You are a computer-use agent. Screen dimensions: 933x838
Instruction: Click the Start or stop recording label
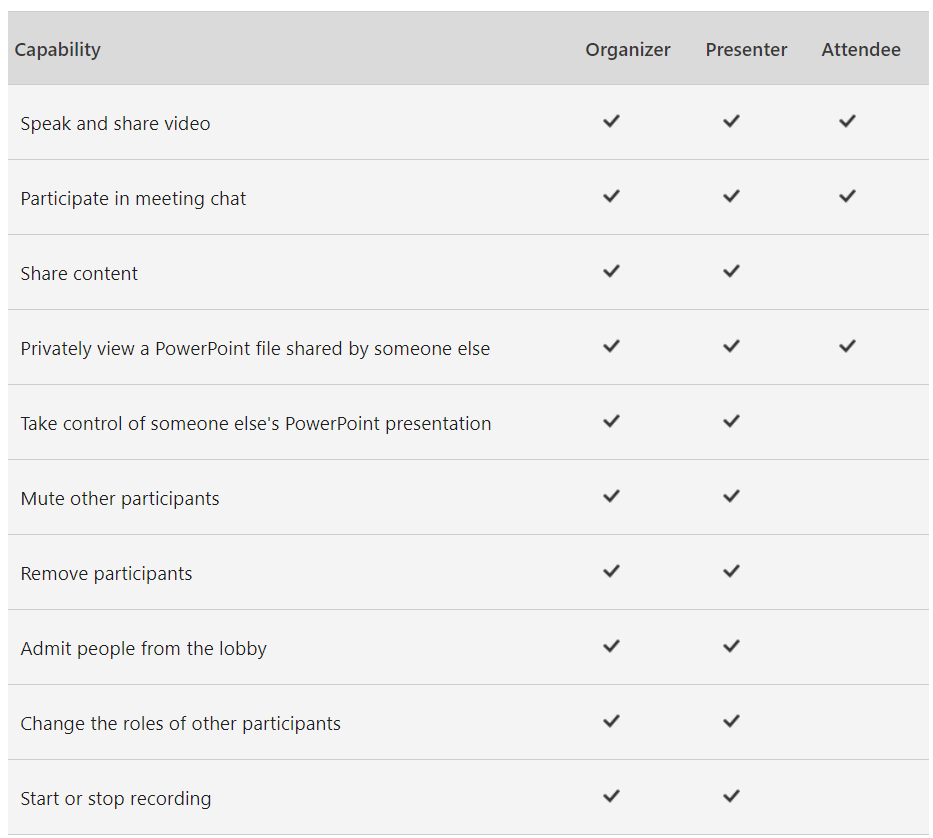(115, 799)
